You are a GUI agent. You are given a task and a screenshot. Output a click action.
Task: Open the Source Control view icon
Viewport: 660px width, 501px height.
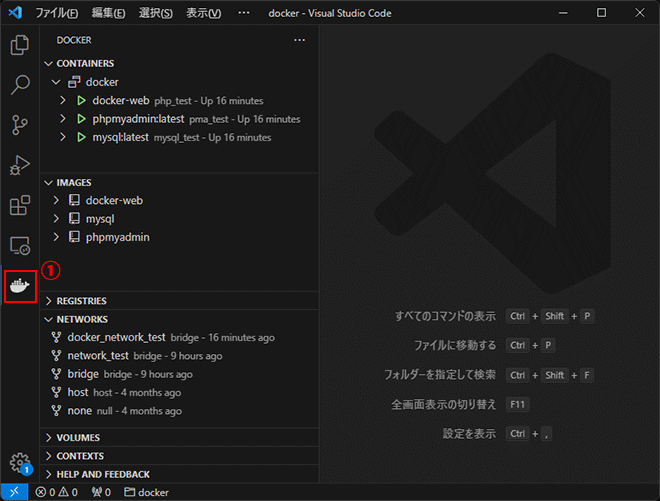tap(19, 125)
